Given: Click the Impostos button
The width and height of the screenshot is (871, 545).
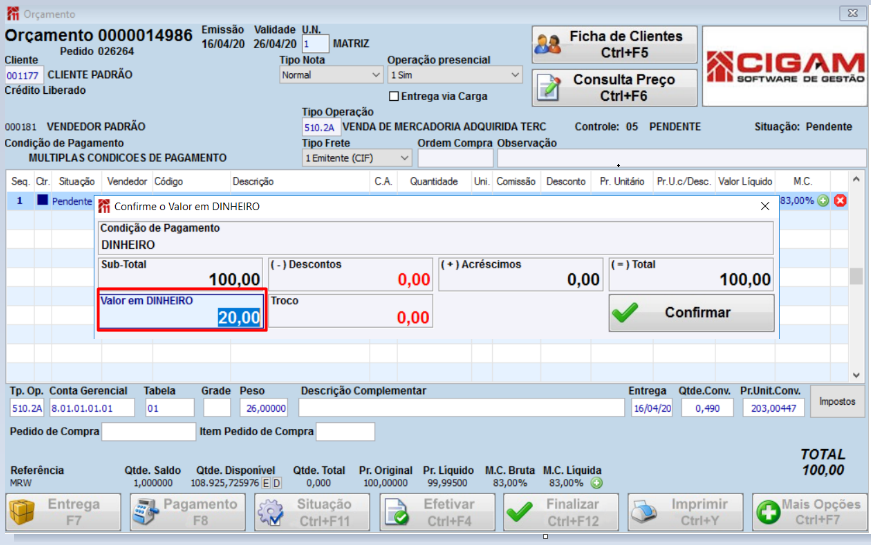Looking at the screenshot, I should click(x=837, y=401).
